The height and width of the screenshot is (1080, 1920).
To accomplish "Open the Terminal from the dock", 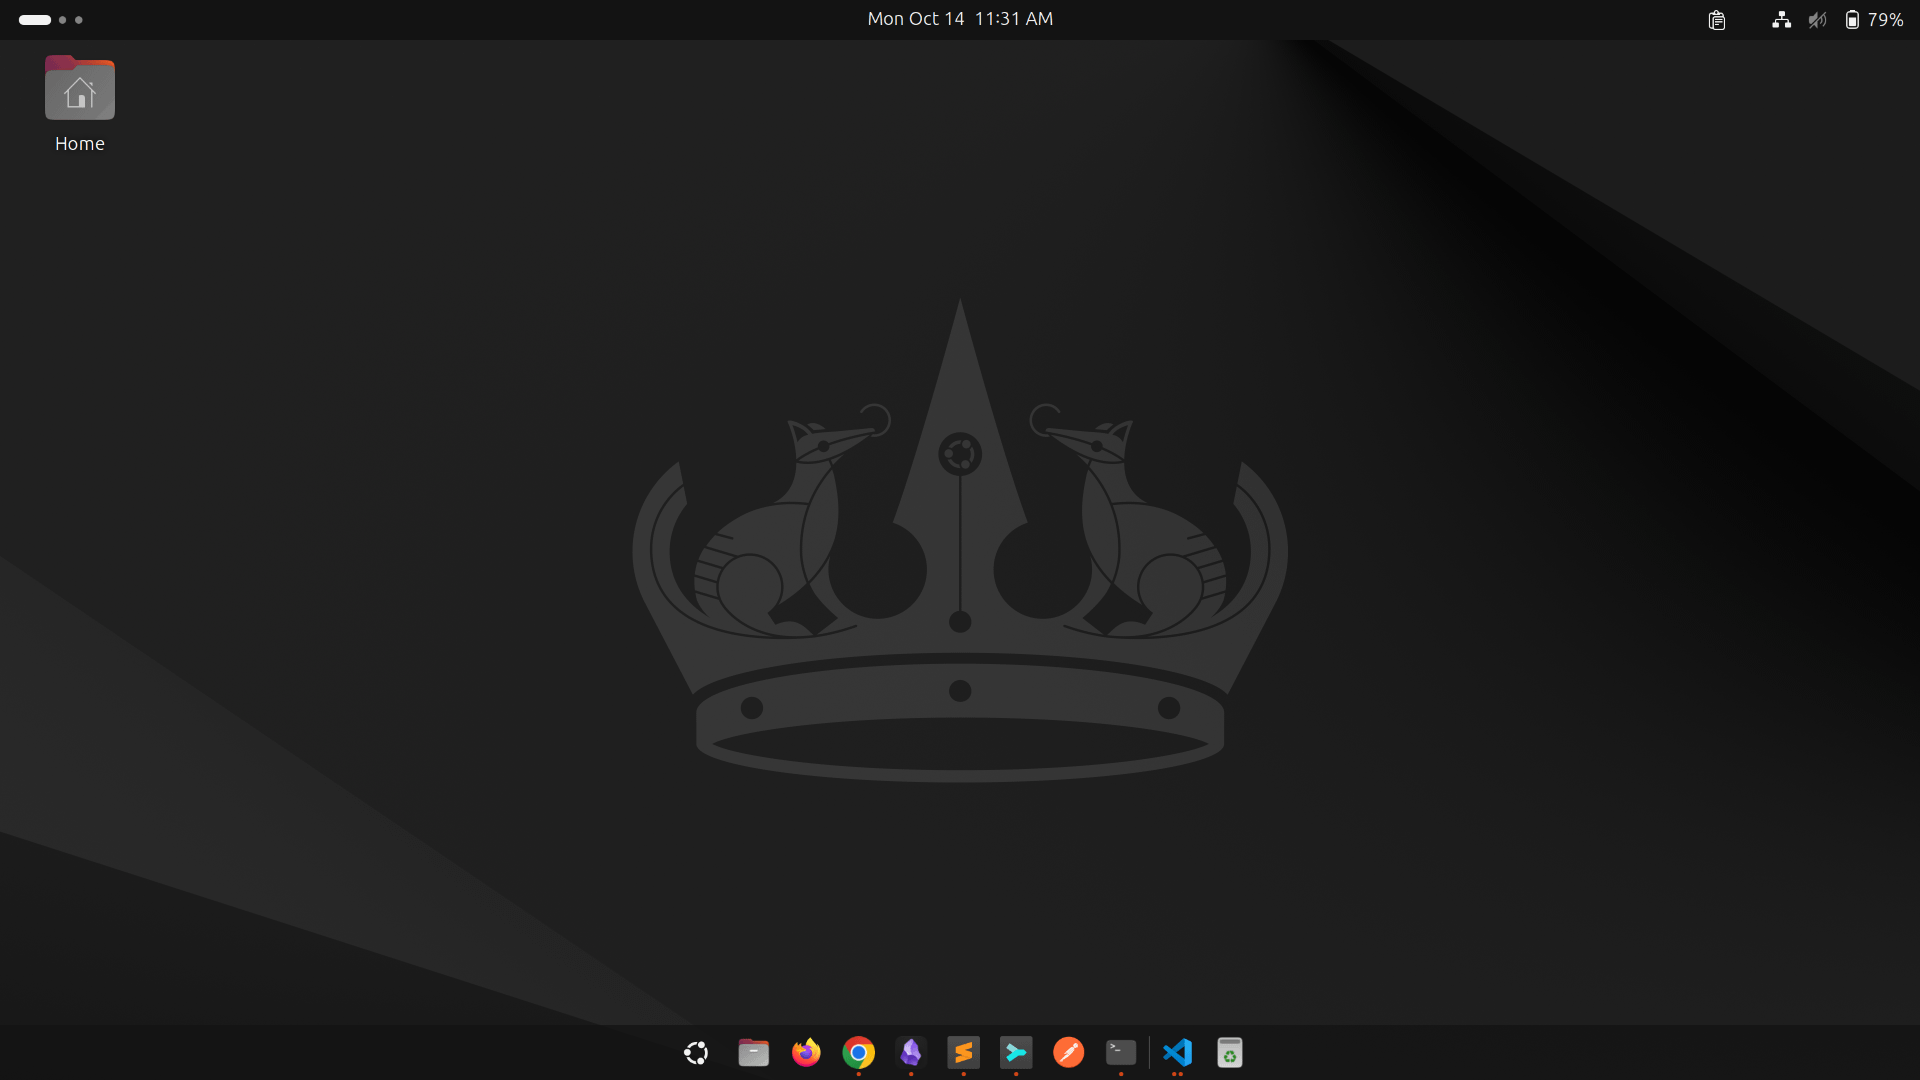I will tap(1121, 1053).
